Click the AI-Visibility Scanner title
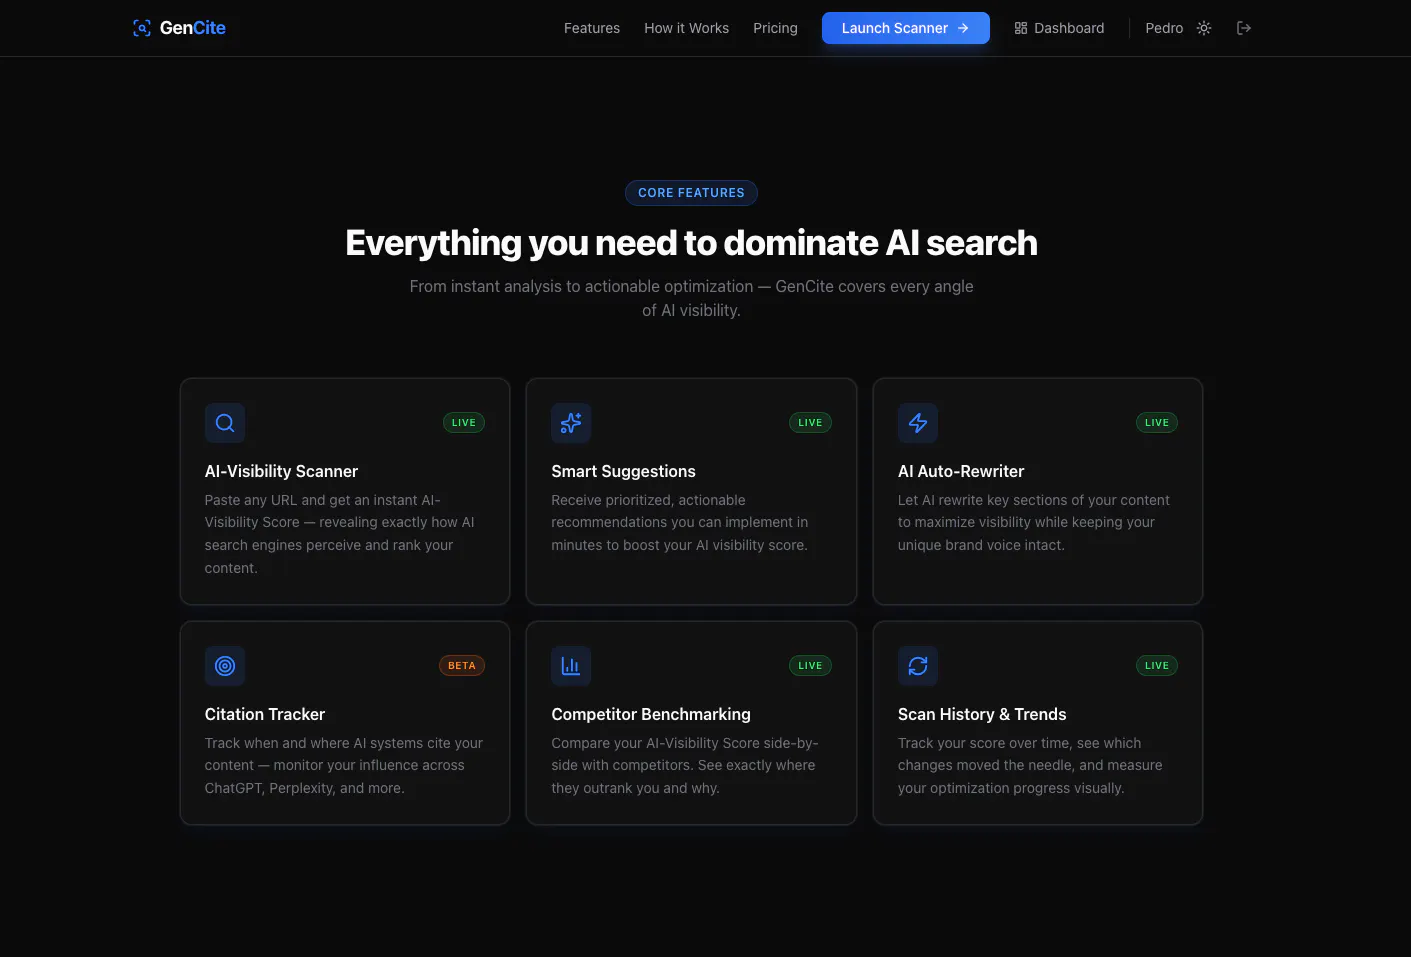1411x957 pixels. [281, 471]
